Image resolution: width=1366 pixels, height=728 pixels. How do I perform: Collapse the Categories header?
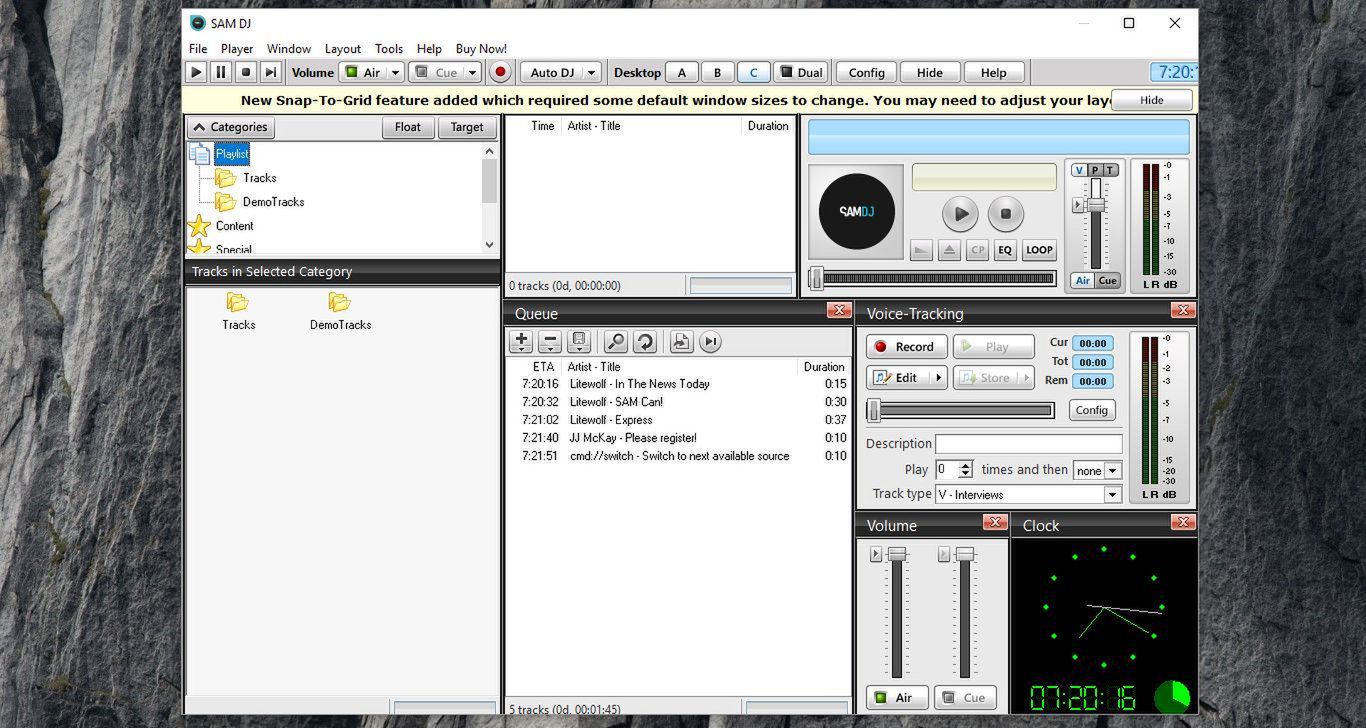(x=230, y=127)
